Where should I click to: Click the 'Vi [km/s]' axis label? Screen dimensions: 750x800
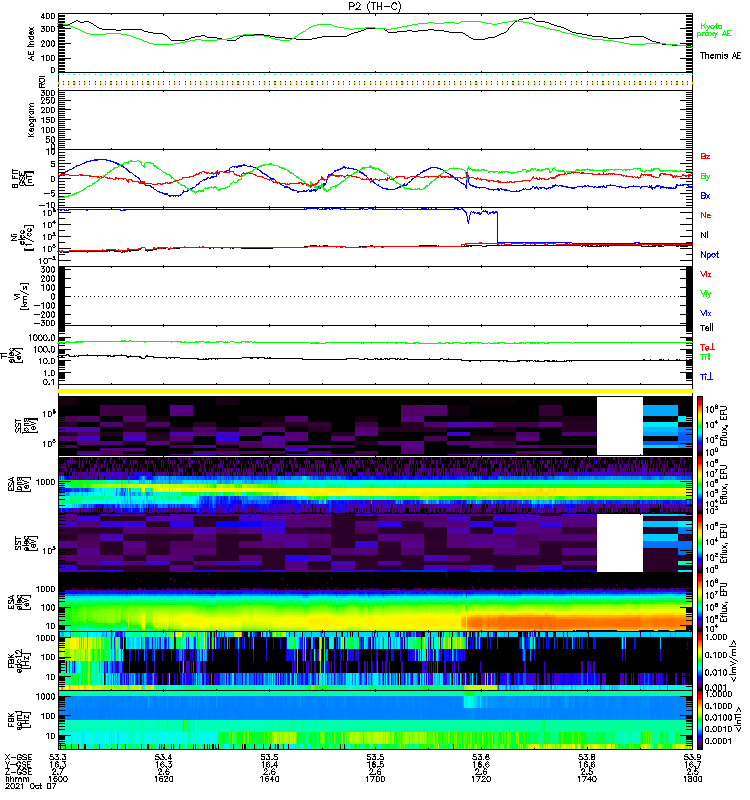click(24, 296)
